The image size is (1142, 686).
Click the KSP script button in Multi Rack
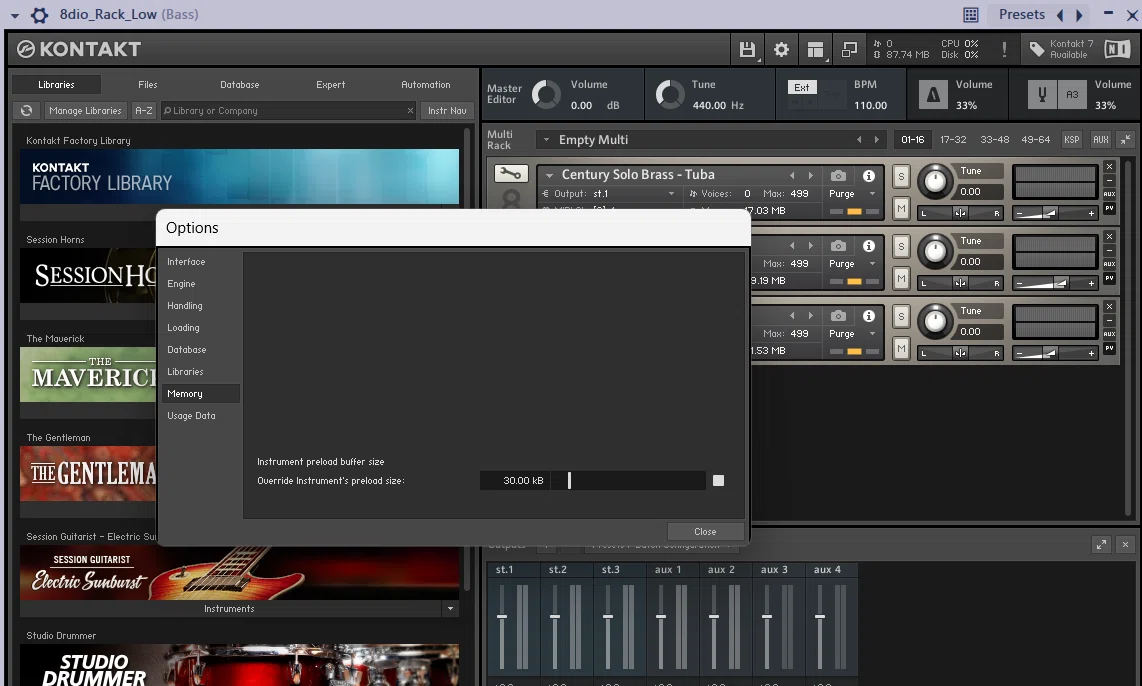pyautogui.click(x=1071, y=140)
